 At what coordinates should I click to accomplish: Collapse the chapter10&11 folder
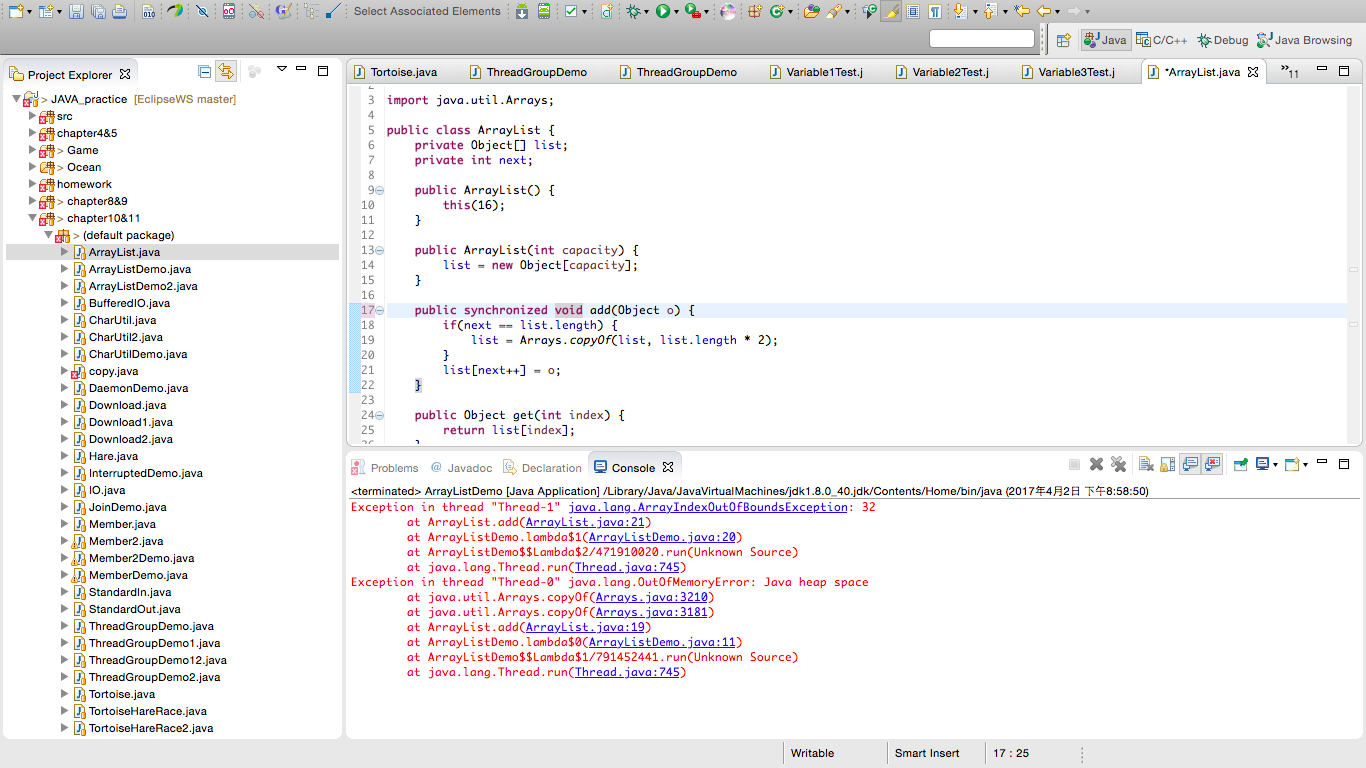(32, 218)
